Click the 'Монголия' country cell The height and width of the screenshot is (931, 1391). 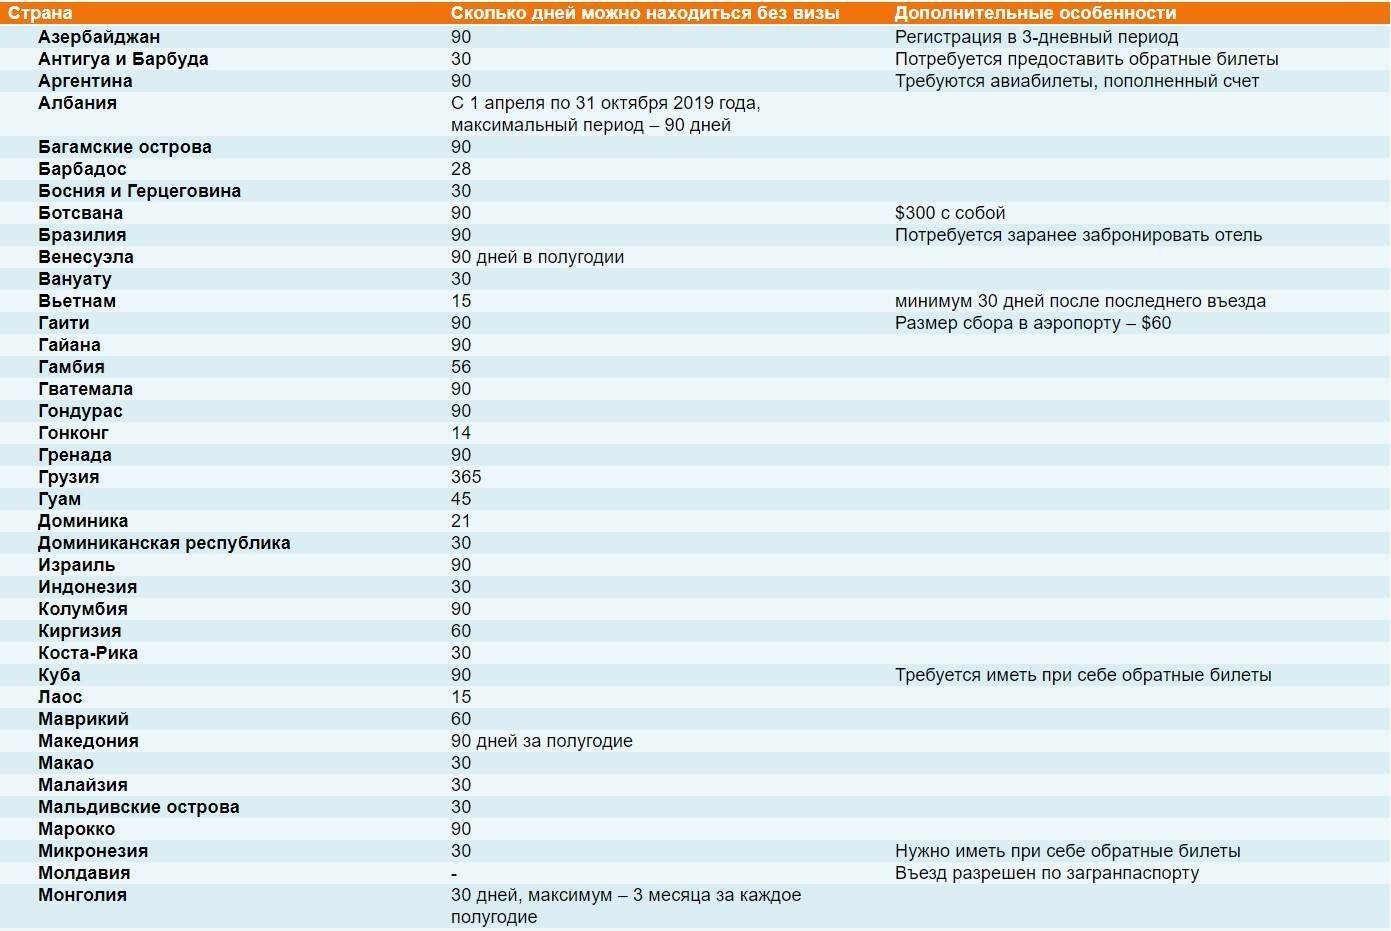[x=82, y=895]
